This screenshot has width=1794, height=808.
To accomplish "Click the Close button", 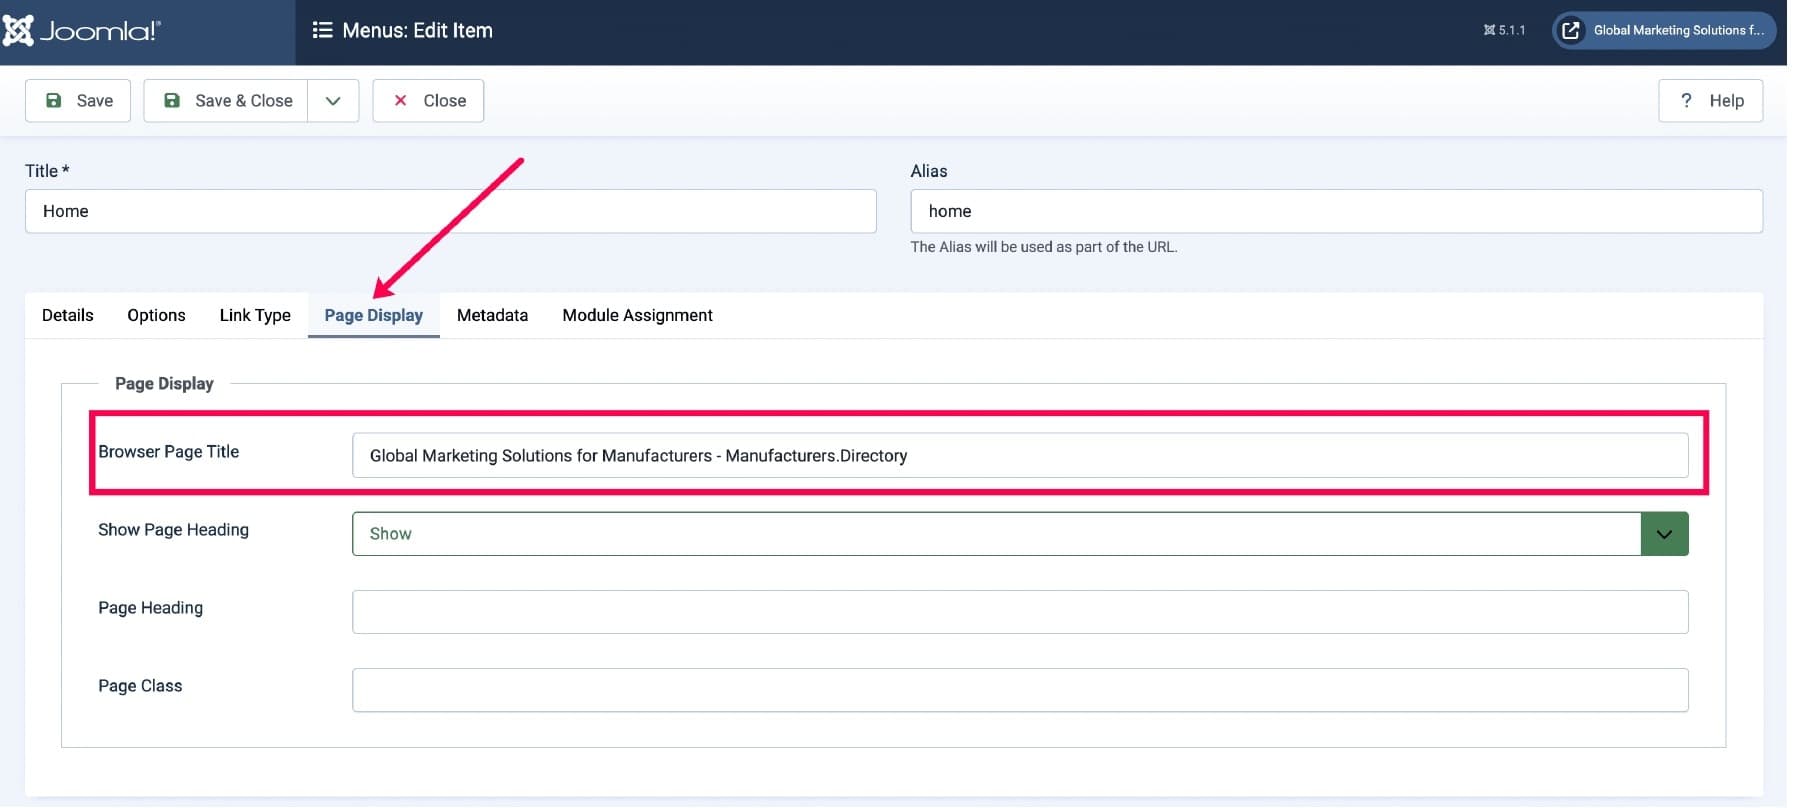I will click(428, 101).
